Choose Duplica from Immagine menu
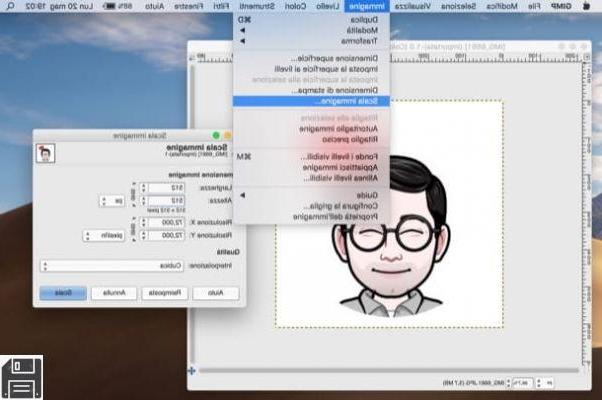The image size is (602, 400). point(311,20)
